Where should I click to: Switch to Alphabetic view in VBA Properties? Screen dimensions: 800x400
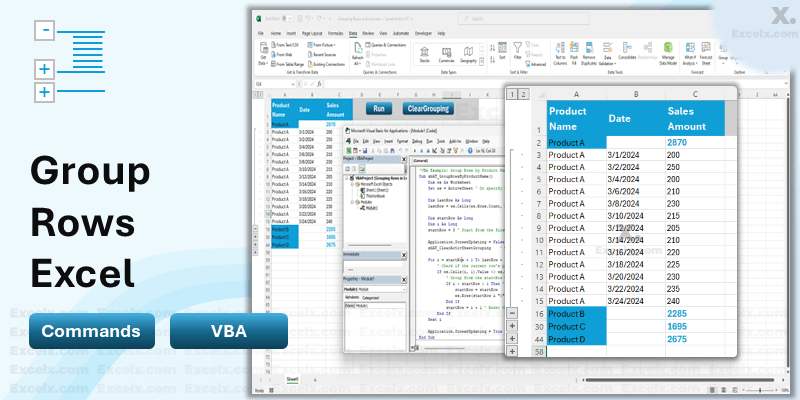pos(352,297)
